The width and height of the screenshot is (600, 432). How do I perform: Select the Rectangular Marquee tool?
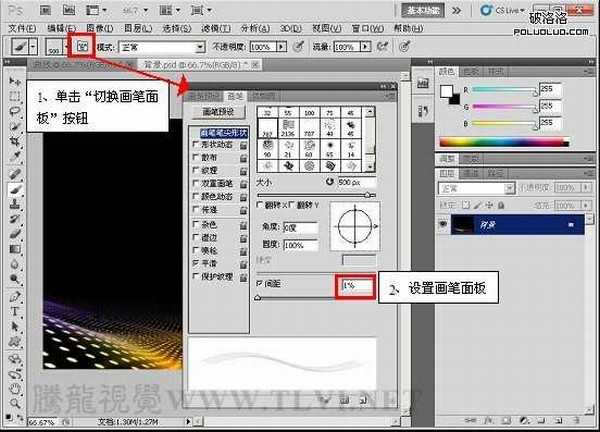click(x=15, y=96)
